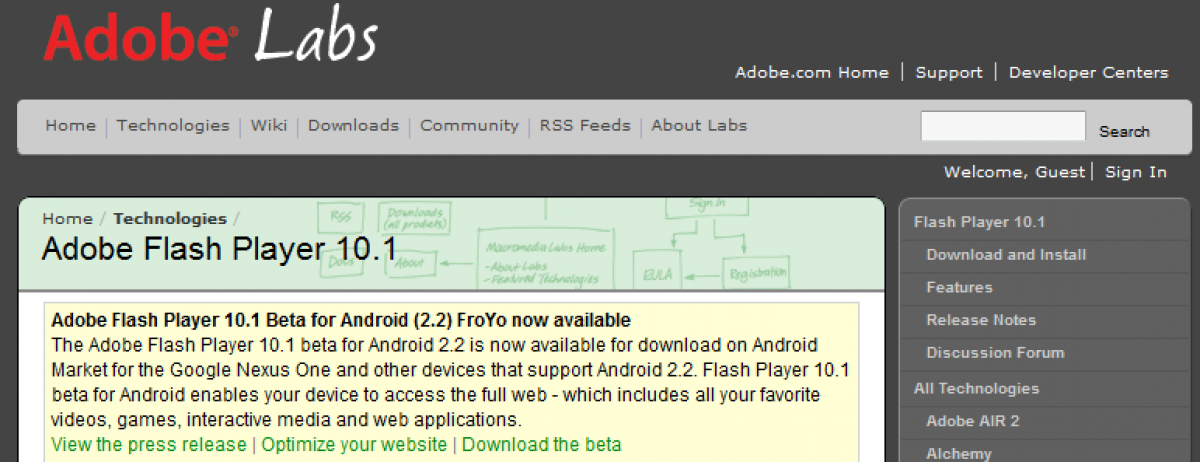Open Optimize your website link
The image size is (1200, 462).
[x=354, y=445]
